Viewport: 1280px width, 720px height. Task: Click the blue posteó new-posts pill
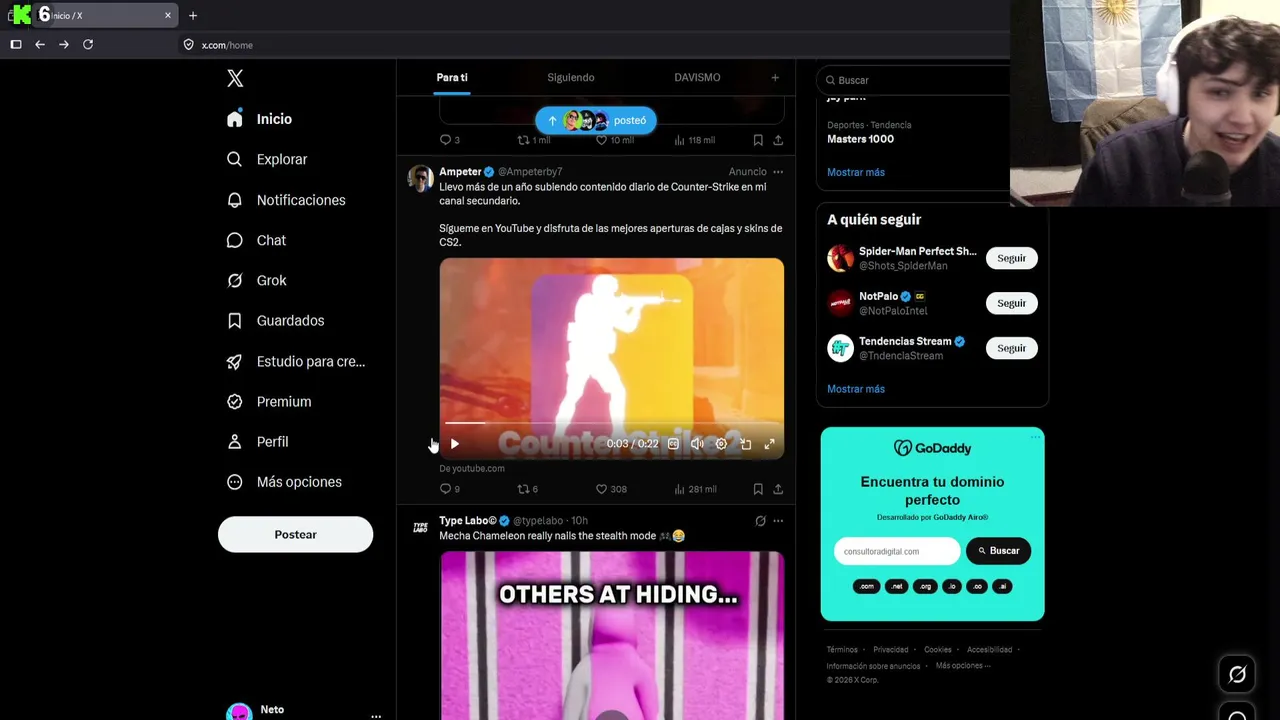596,121
